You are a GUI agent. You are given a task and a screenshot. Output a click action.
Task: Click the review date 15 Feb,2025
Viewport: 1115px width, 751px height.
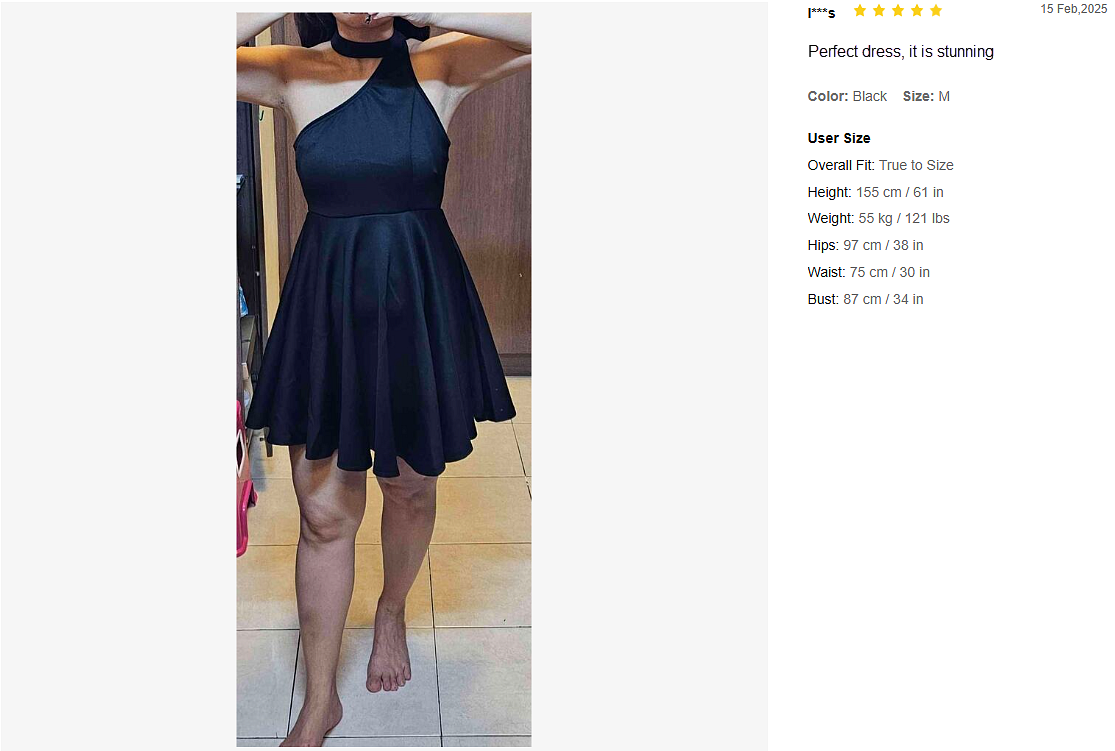(x=1074, y=9)
